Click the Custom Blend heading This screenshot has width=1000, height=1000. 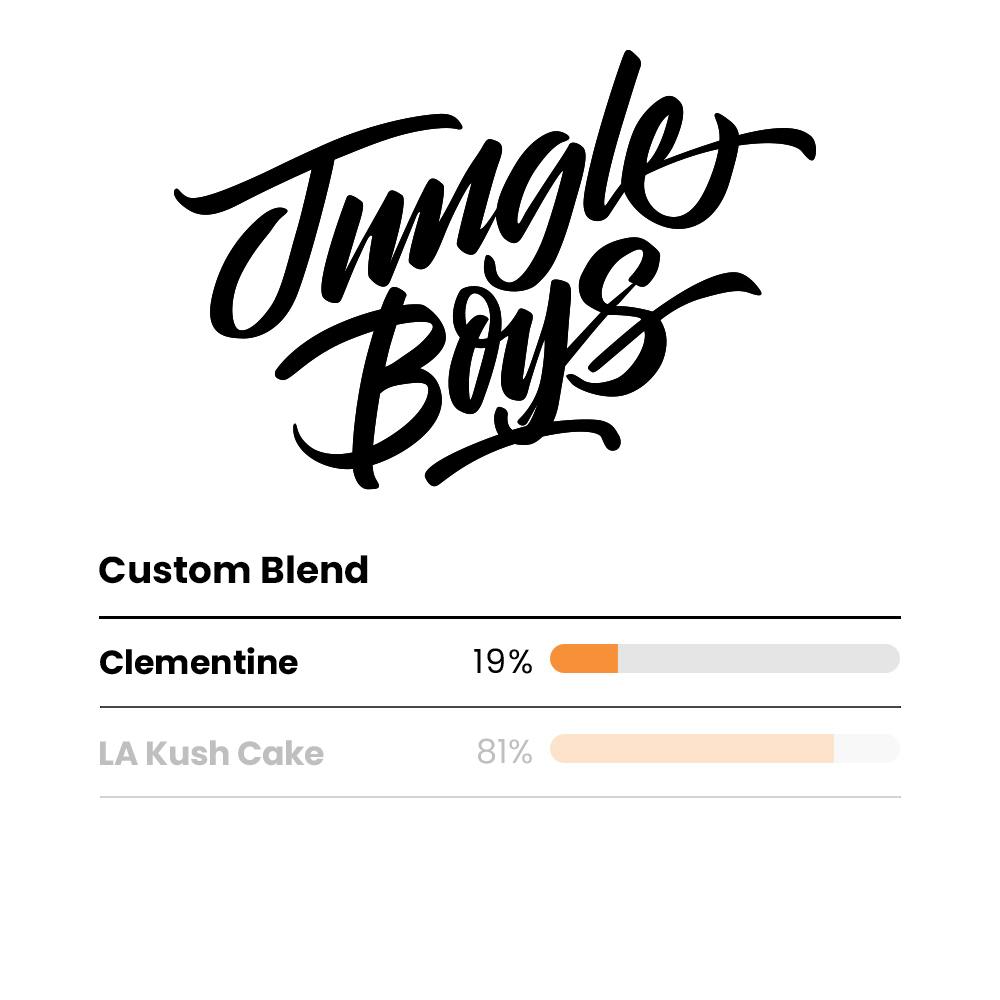pyautogui.click(x=233, y=570)
